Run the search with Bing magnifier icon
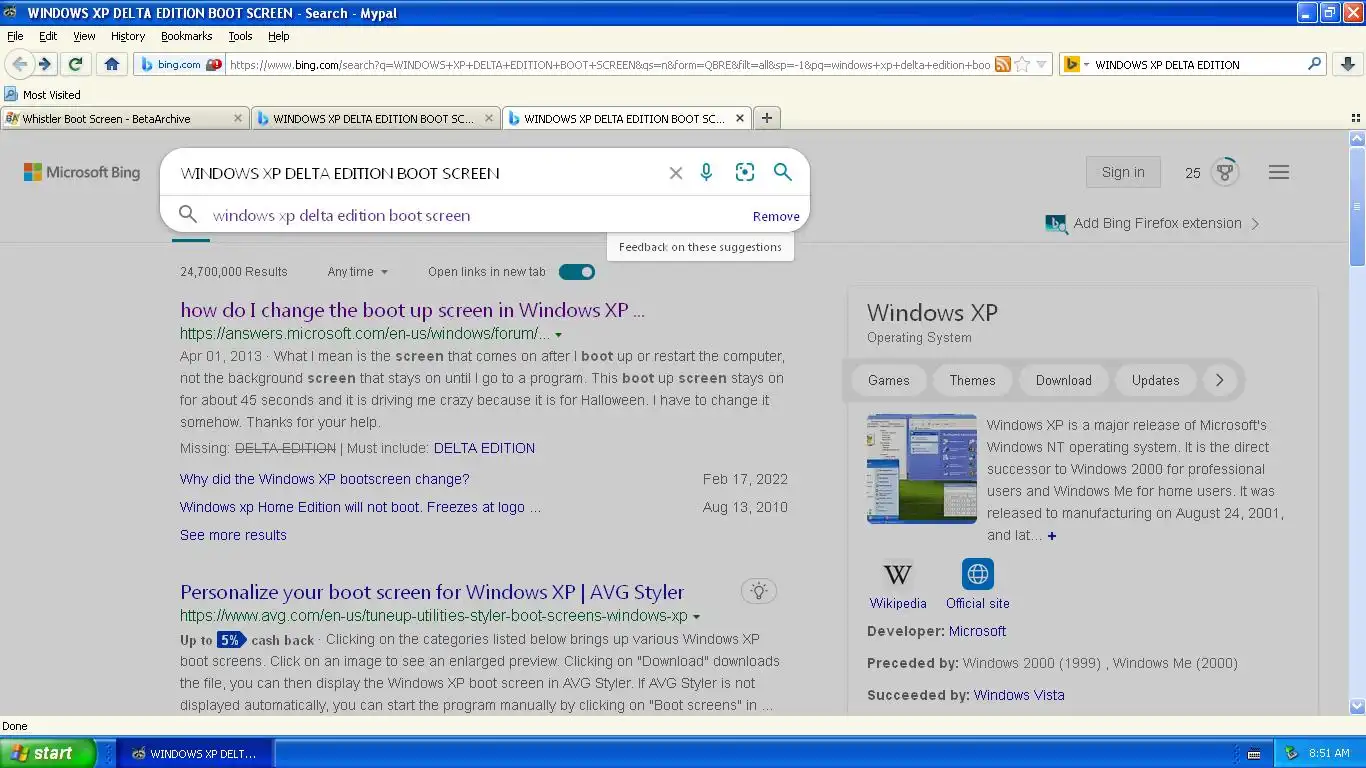1366x768 pixels. [x=783, y=172]
